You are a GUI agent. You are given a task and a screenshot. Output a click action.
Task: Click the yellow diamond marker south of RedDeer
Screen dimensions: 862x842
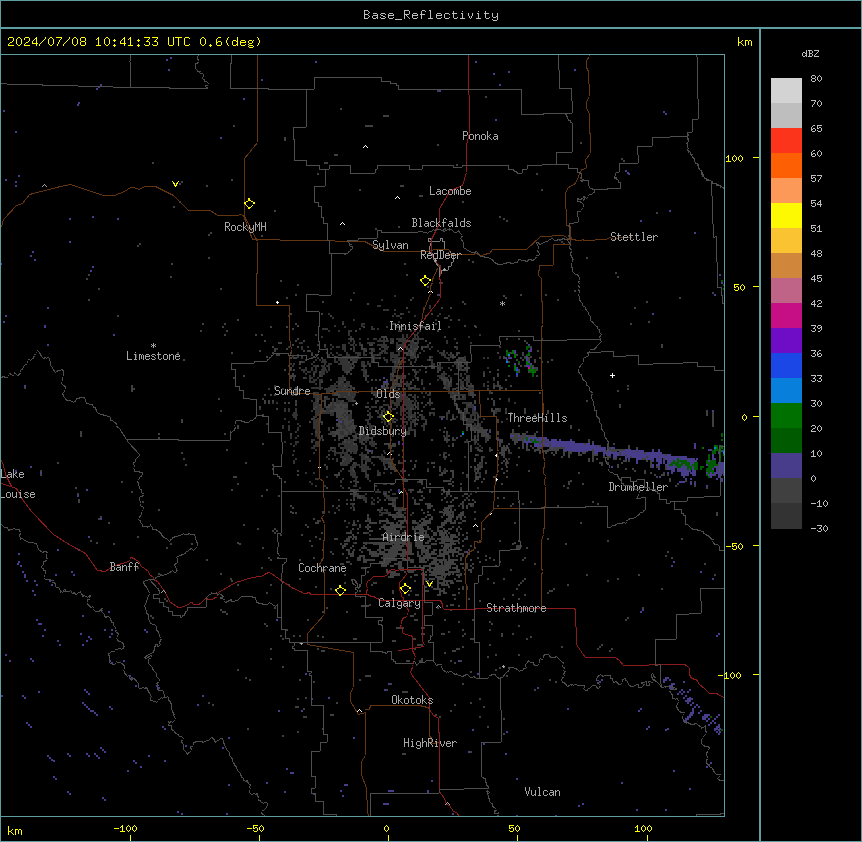coord(425,281)
